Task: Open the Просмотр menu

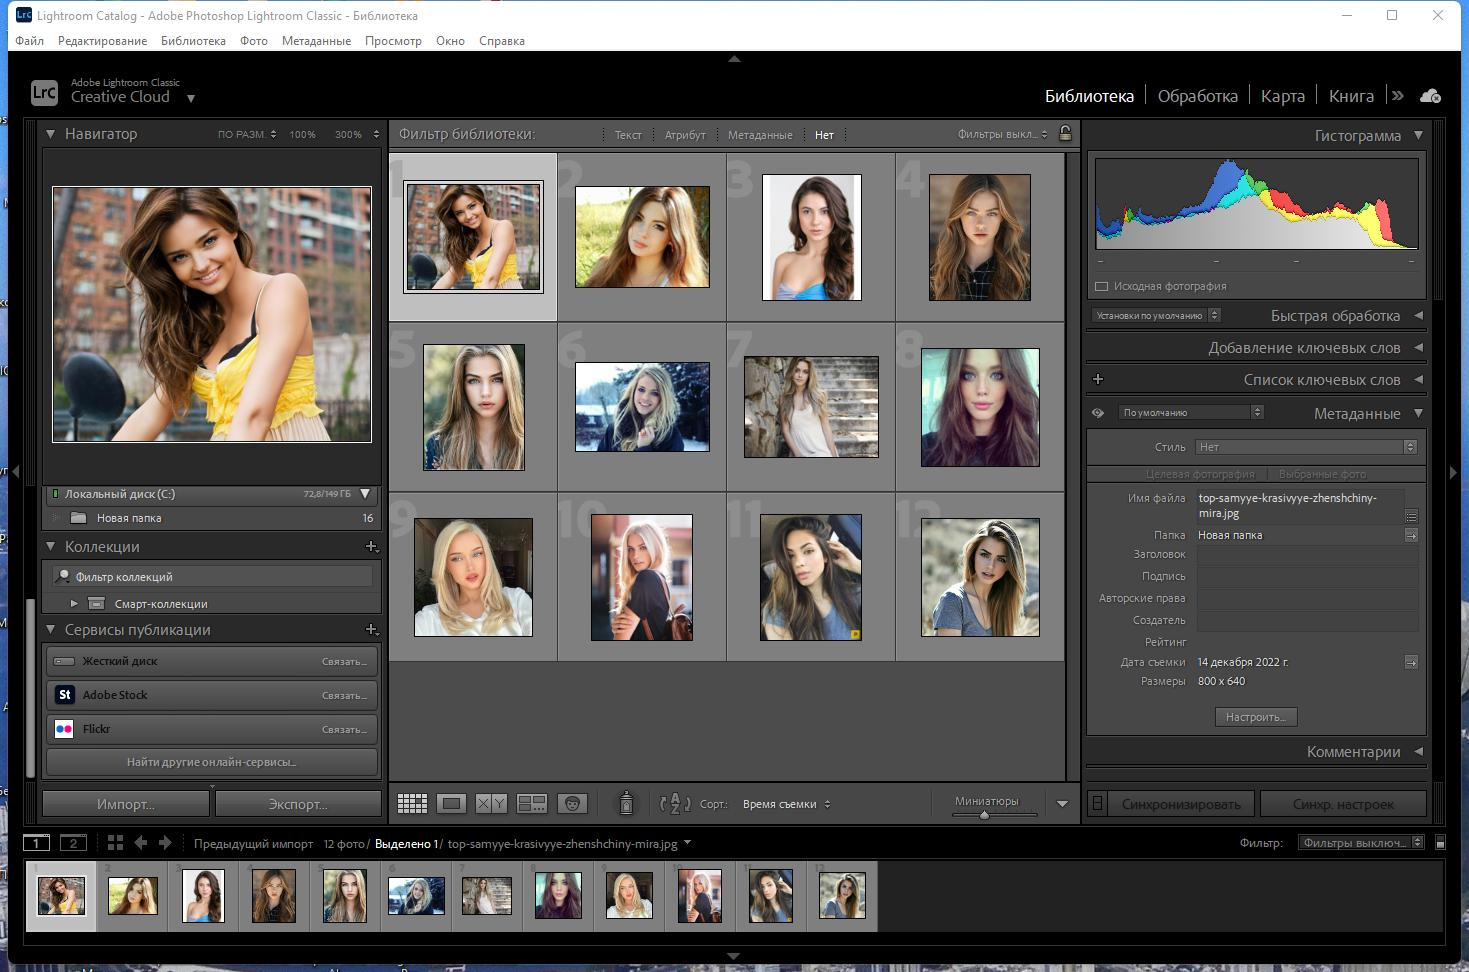Action: [393, 41]
